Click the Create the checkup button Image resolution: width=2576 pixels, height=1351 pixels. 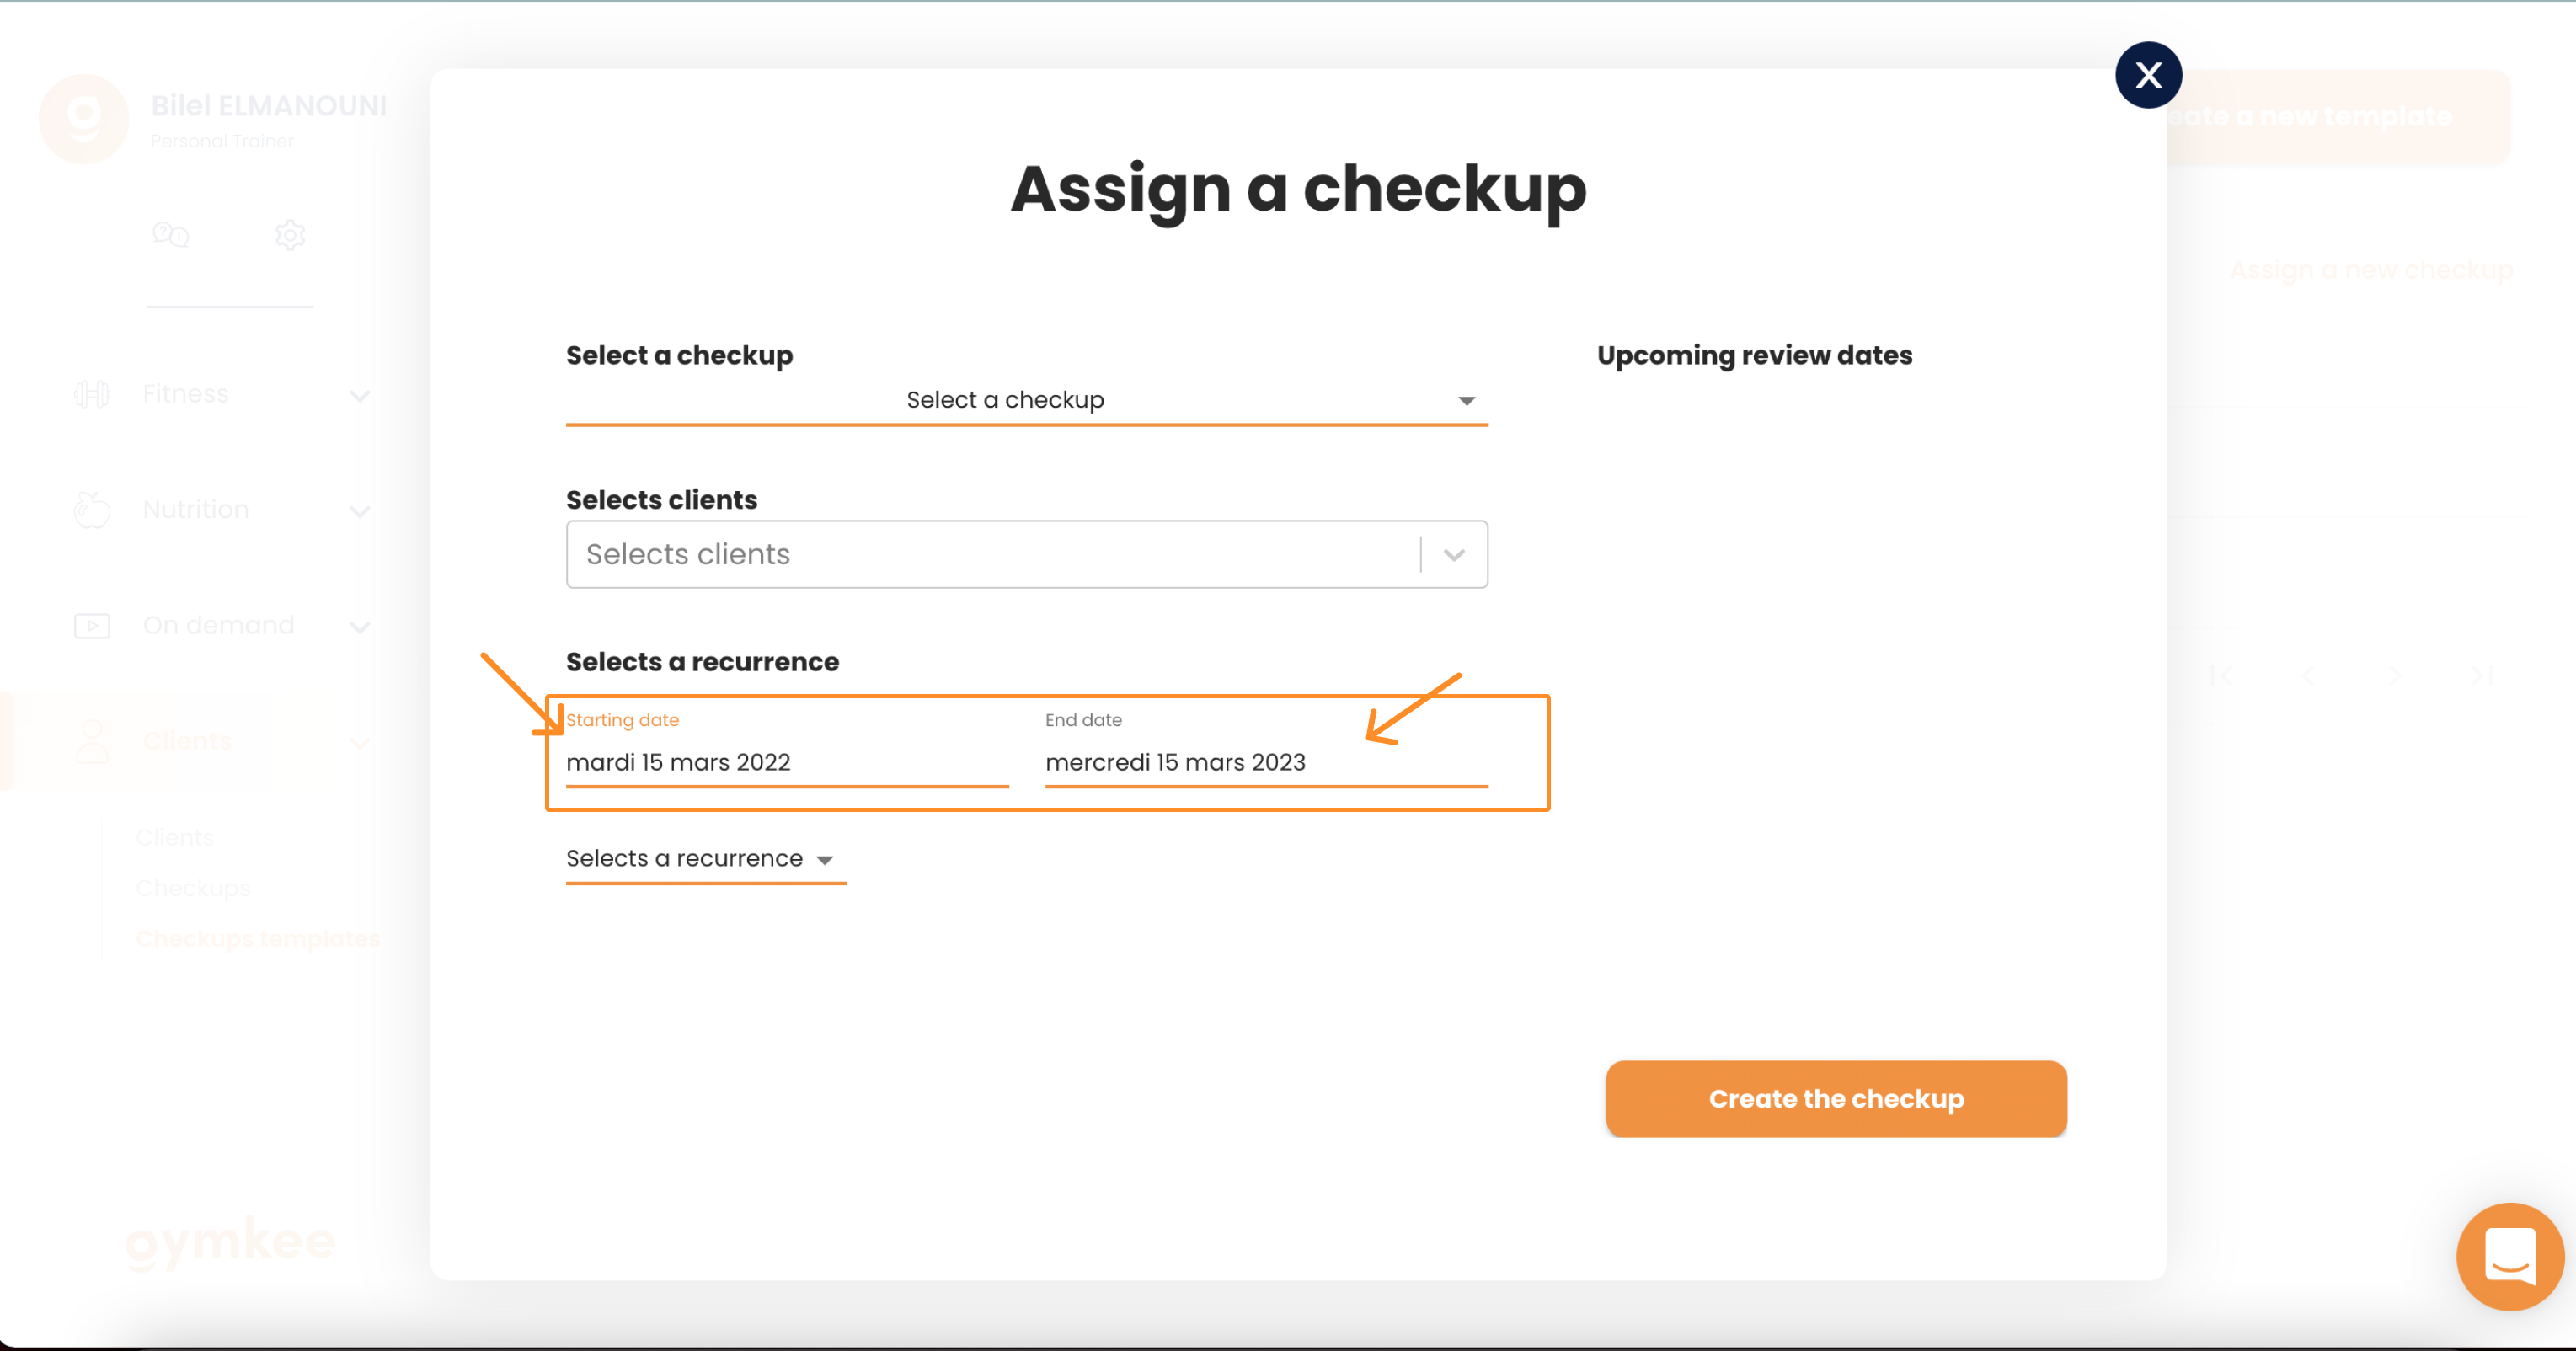[x=1836, y=1099]
